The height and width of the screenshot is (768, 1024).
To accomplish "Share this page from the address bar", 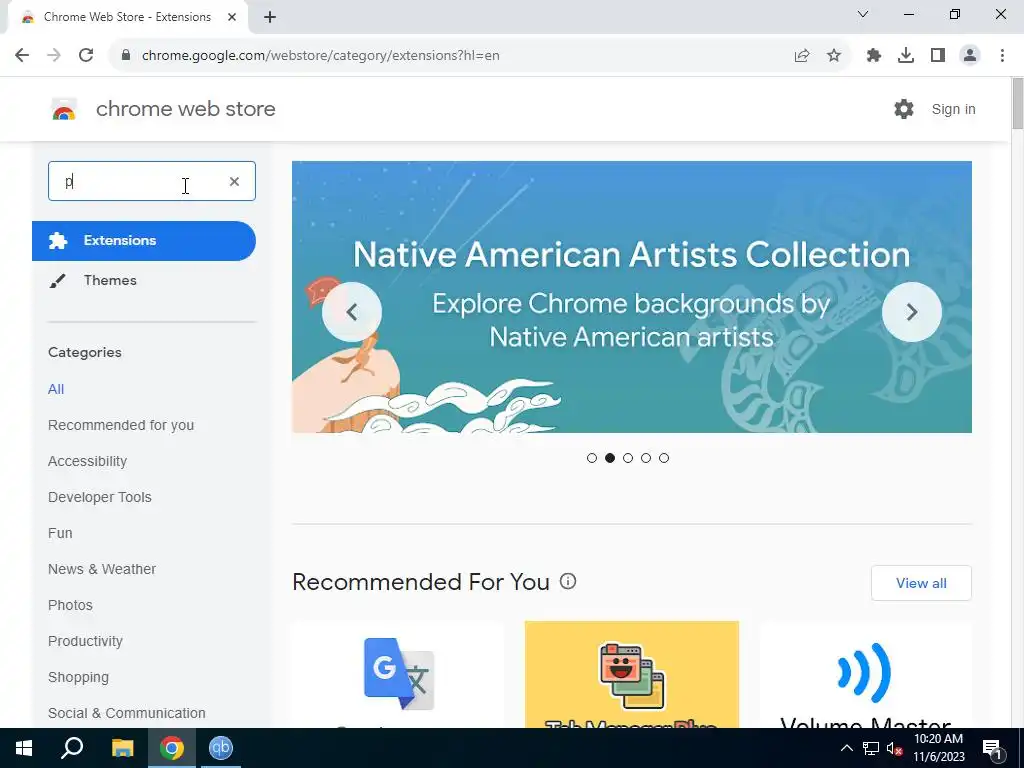I will [x=802, y=56].
